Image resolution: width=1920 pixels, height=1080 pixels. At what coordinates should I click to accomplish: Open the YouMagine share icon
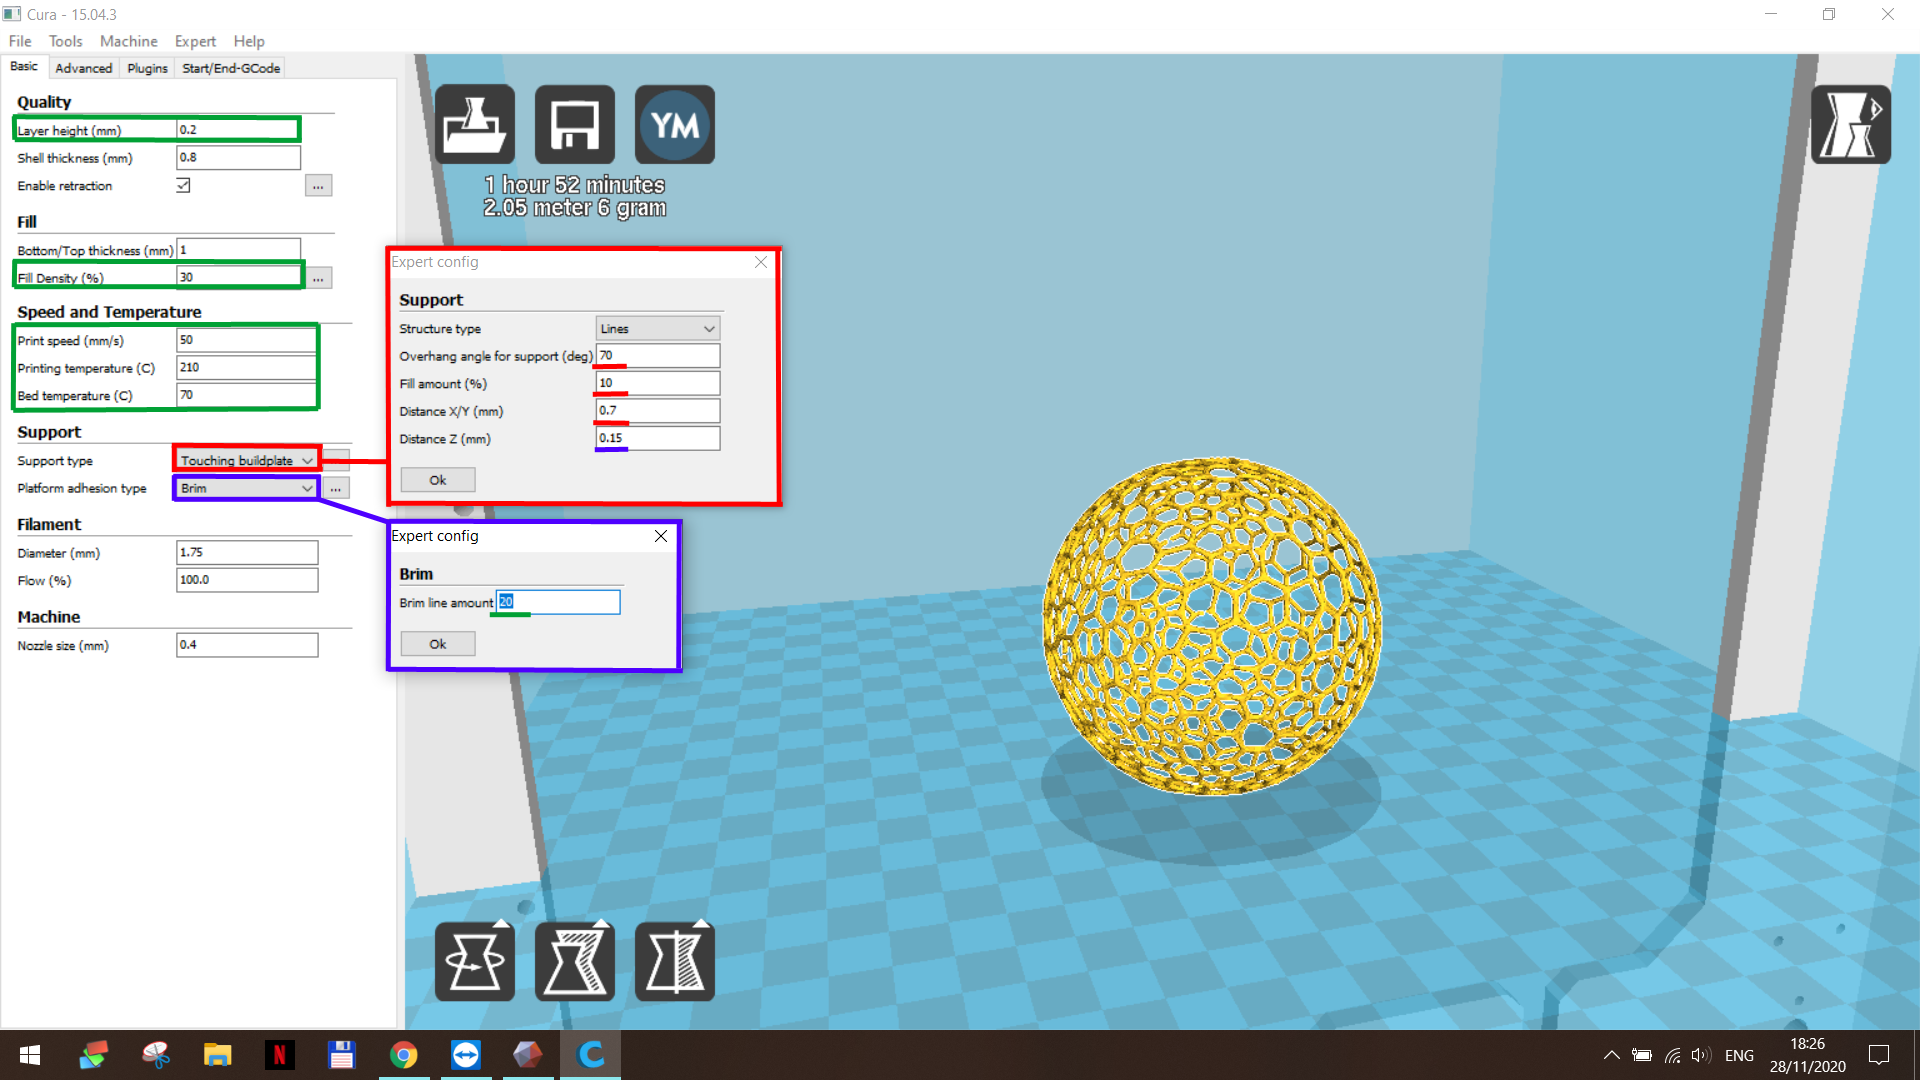pos(674,123)
